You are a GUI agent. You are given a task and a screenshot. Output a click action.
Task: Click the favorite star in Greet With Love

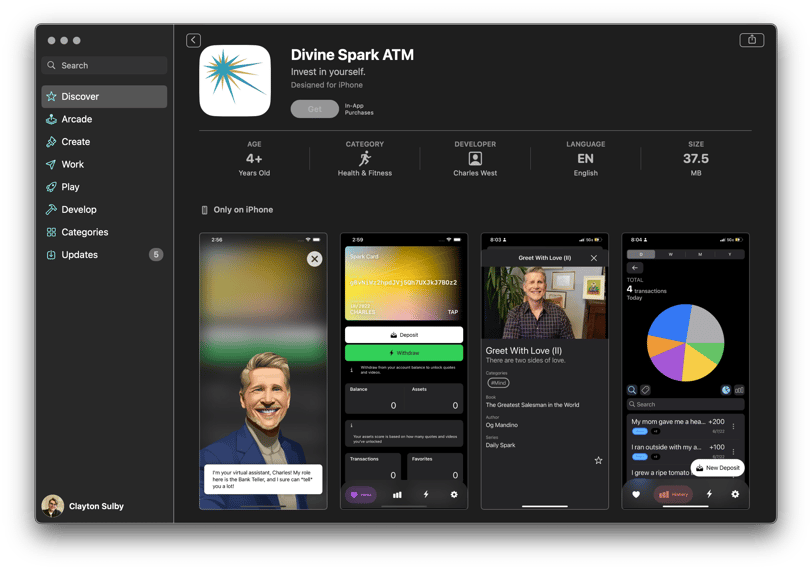[599, 461]
